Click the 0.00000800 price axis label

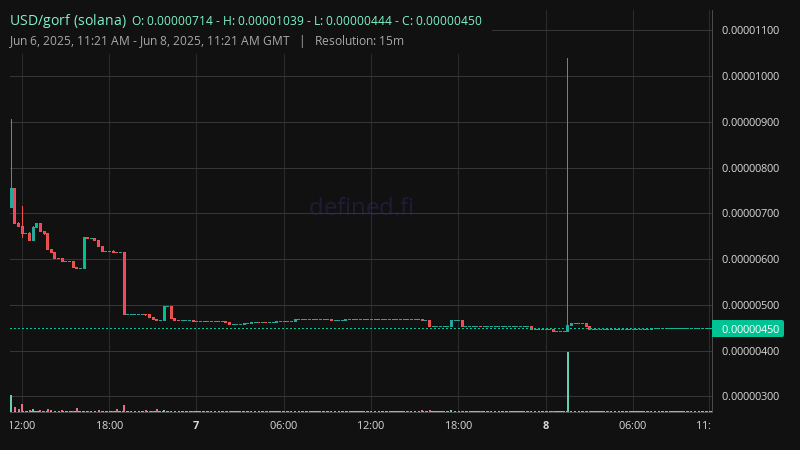click(x=751, y=168)
